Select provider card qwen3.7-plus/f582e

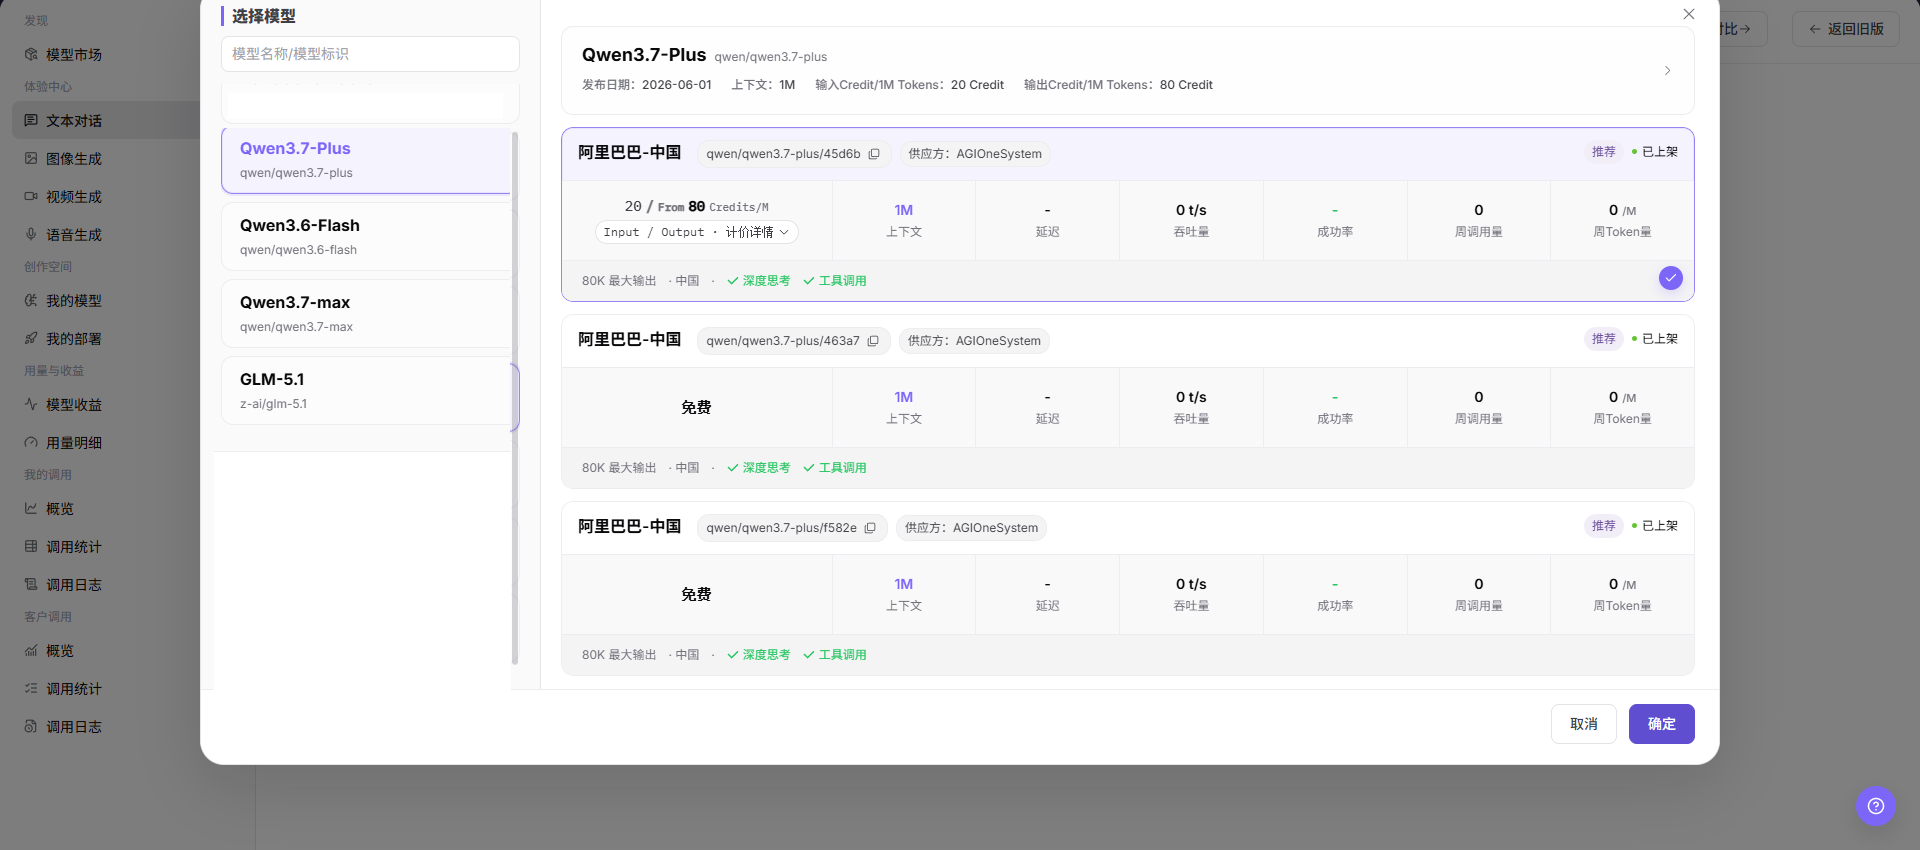tap(1127, 588)
